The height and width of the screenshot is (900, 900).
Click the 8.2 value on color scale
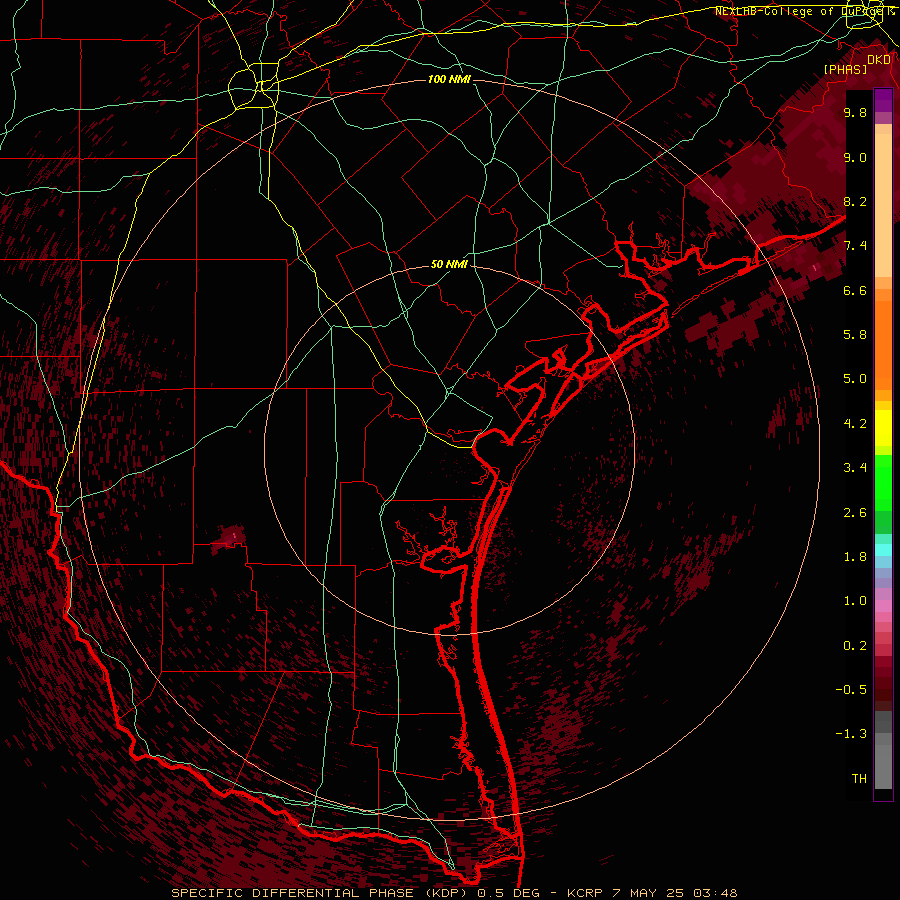[x=855, y=201]
